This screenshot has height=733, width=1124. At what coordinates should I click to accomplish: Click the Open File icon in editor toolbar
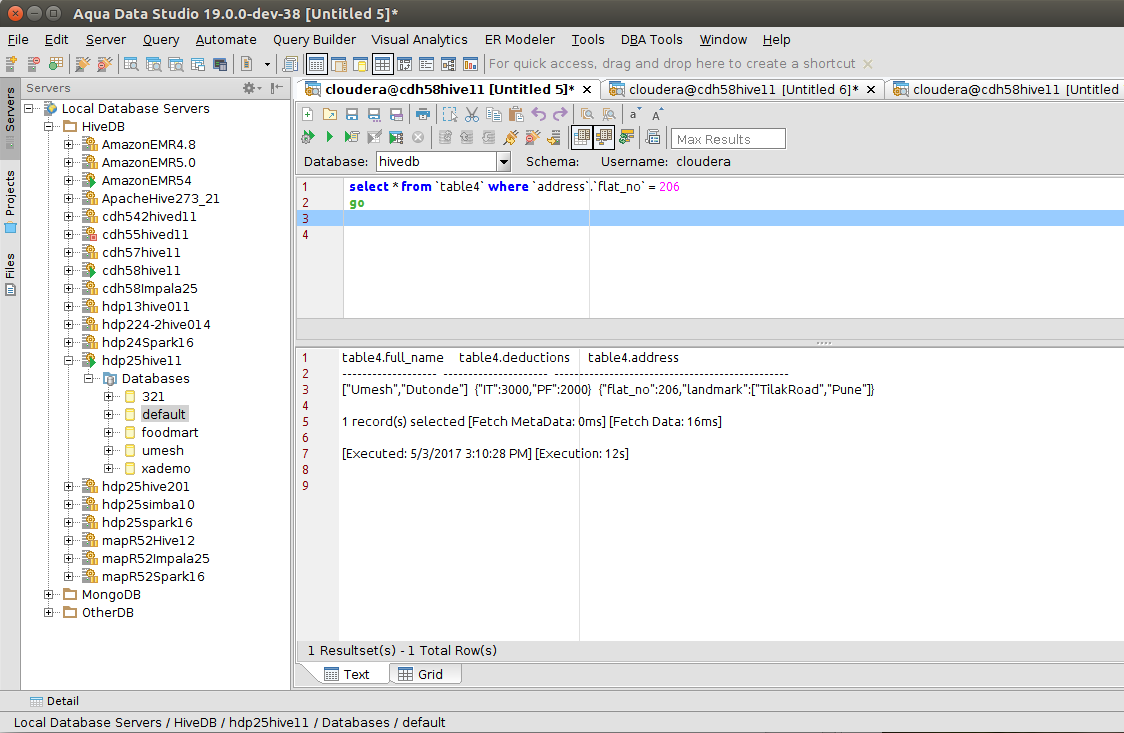coord(330,114)
